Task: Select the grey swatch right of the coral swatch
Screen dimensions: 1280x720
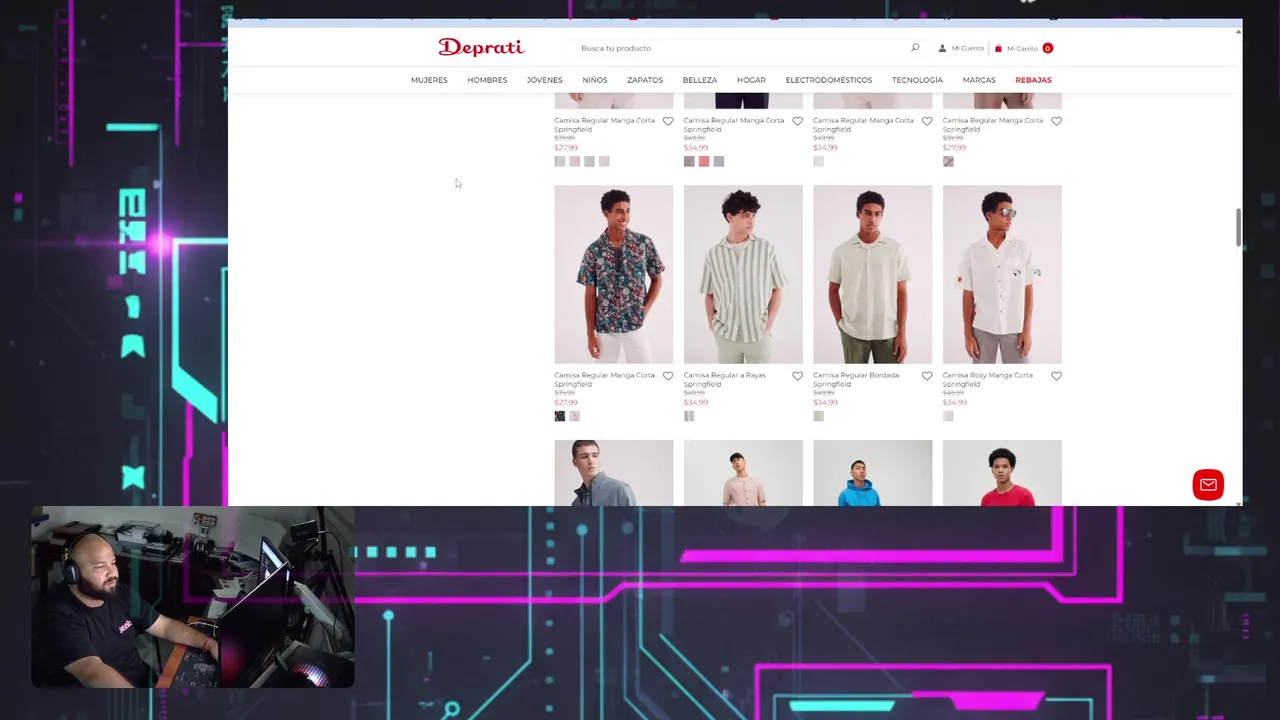Action: (719, 161)
